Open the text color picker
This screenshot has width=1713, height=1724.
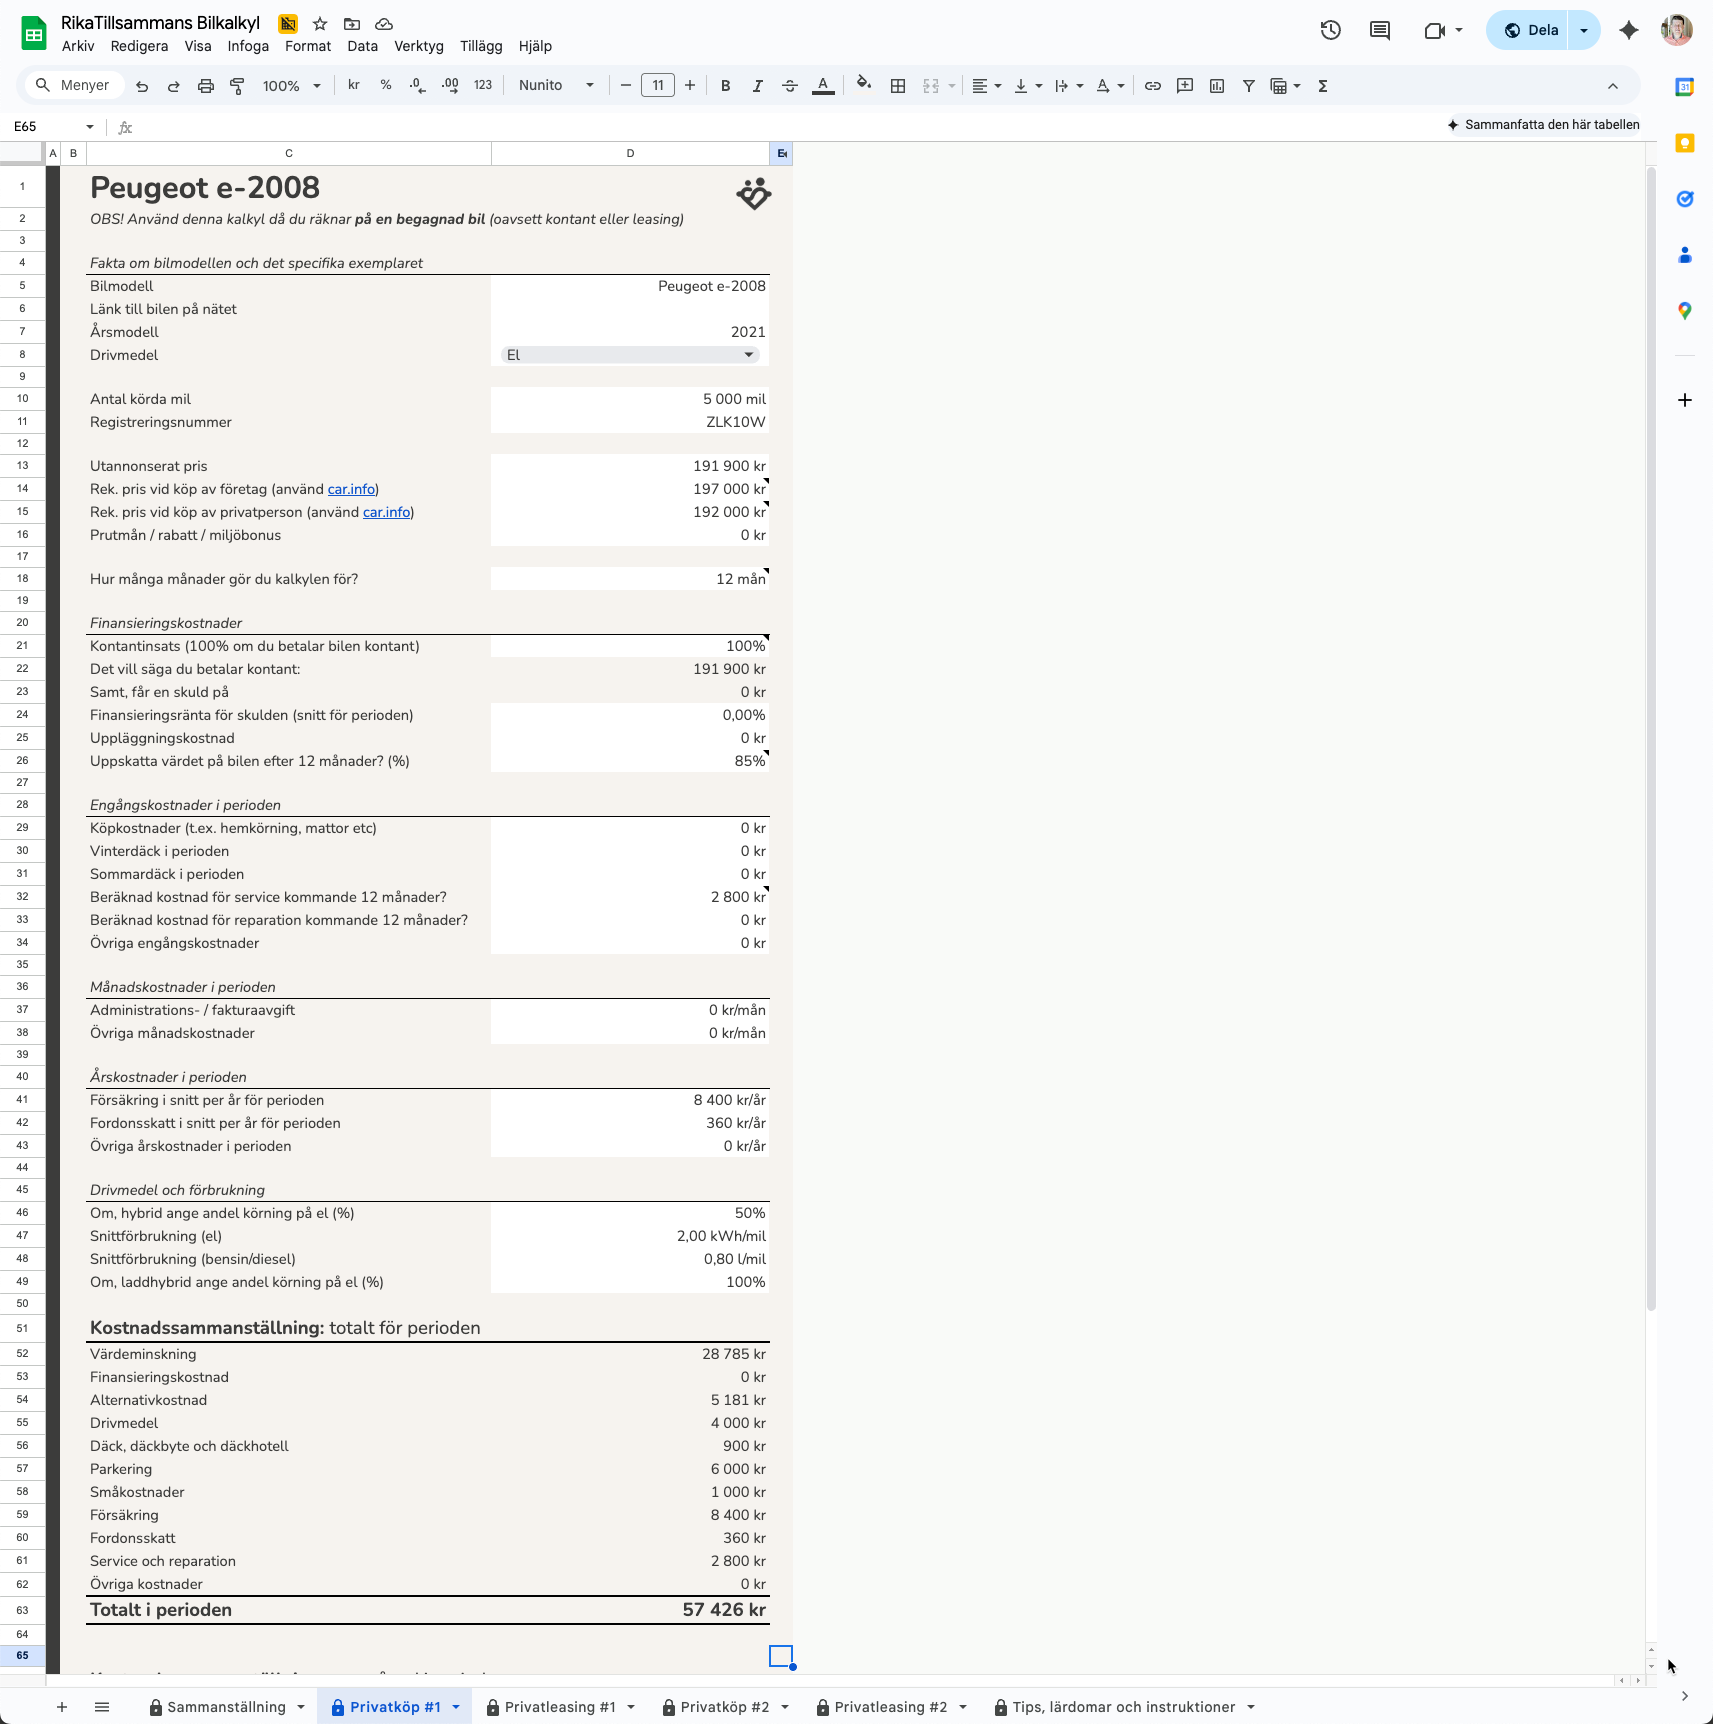coord(823,86)
